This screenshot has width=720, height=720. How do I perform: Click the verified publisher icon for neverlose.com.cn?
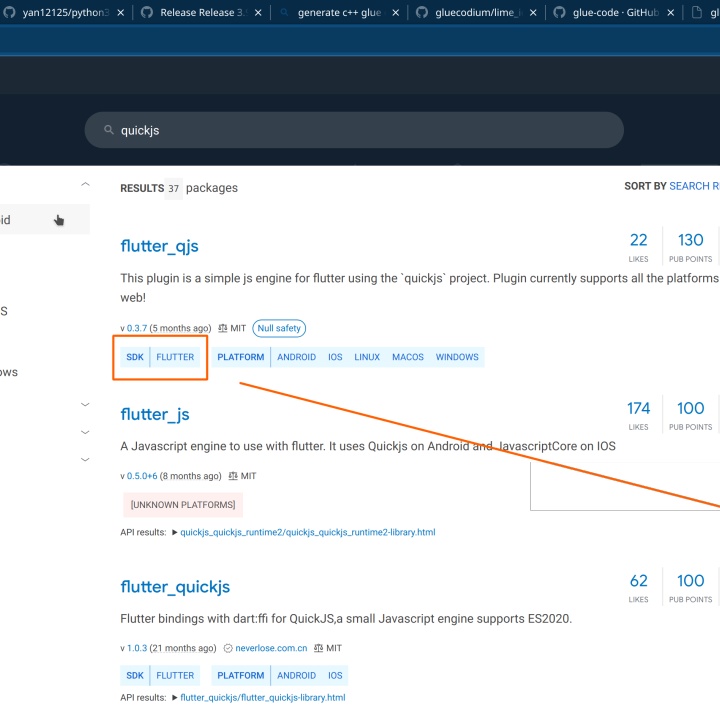click(x=228, y=648)
